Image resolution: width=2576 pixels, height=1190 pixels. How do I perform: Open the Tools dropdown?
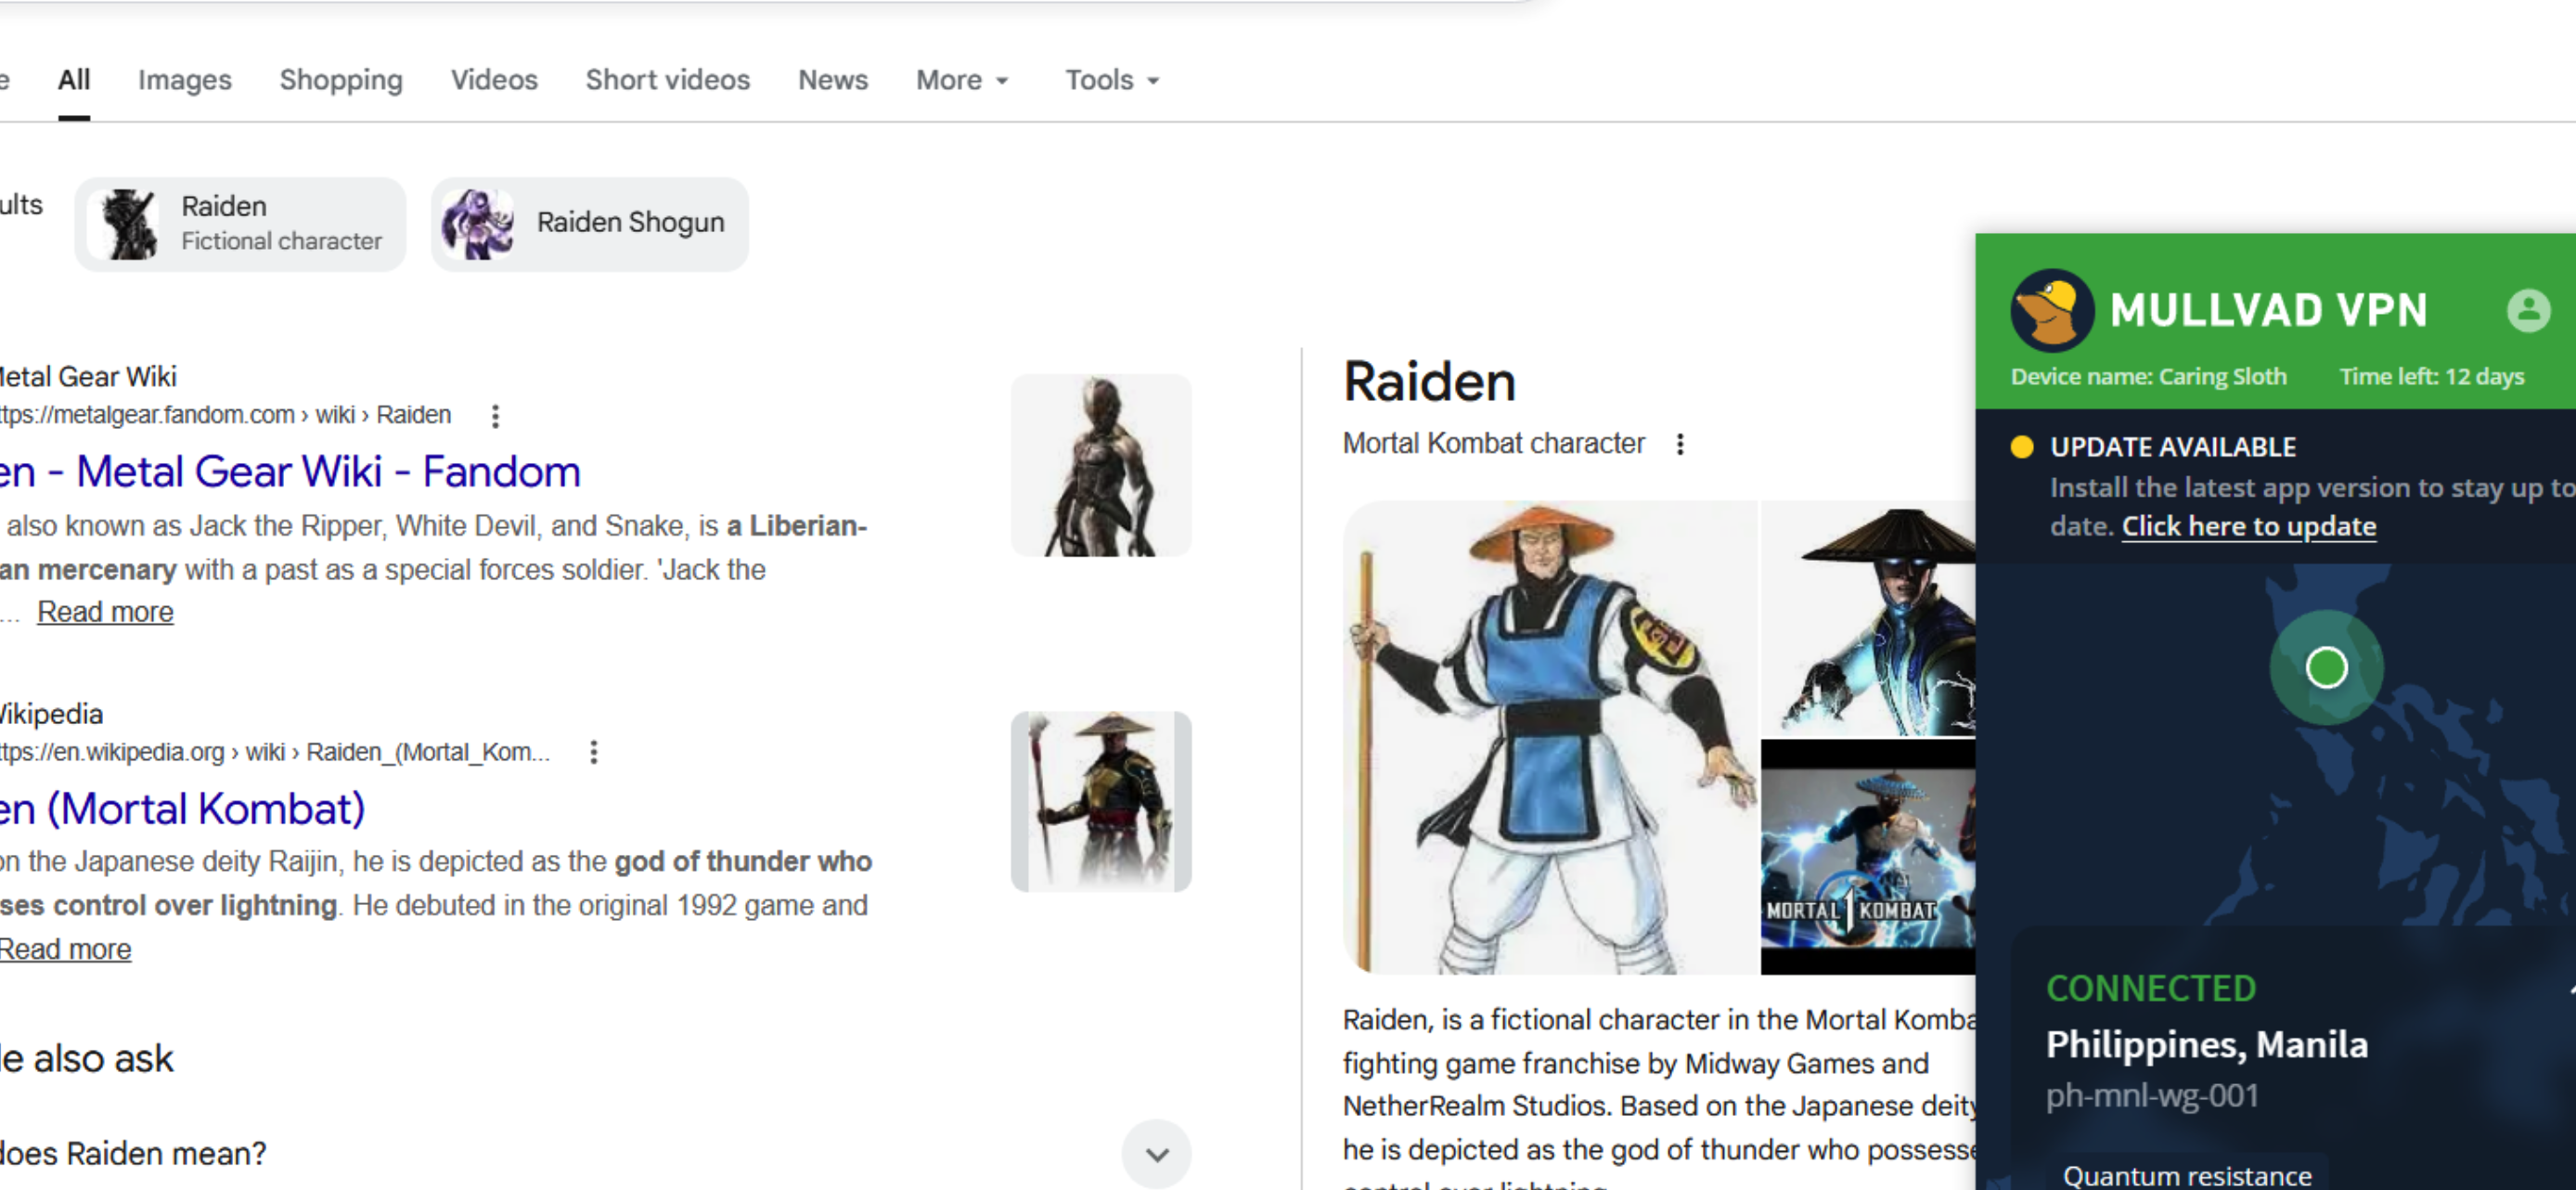1112,80
